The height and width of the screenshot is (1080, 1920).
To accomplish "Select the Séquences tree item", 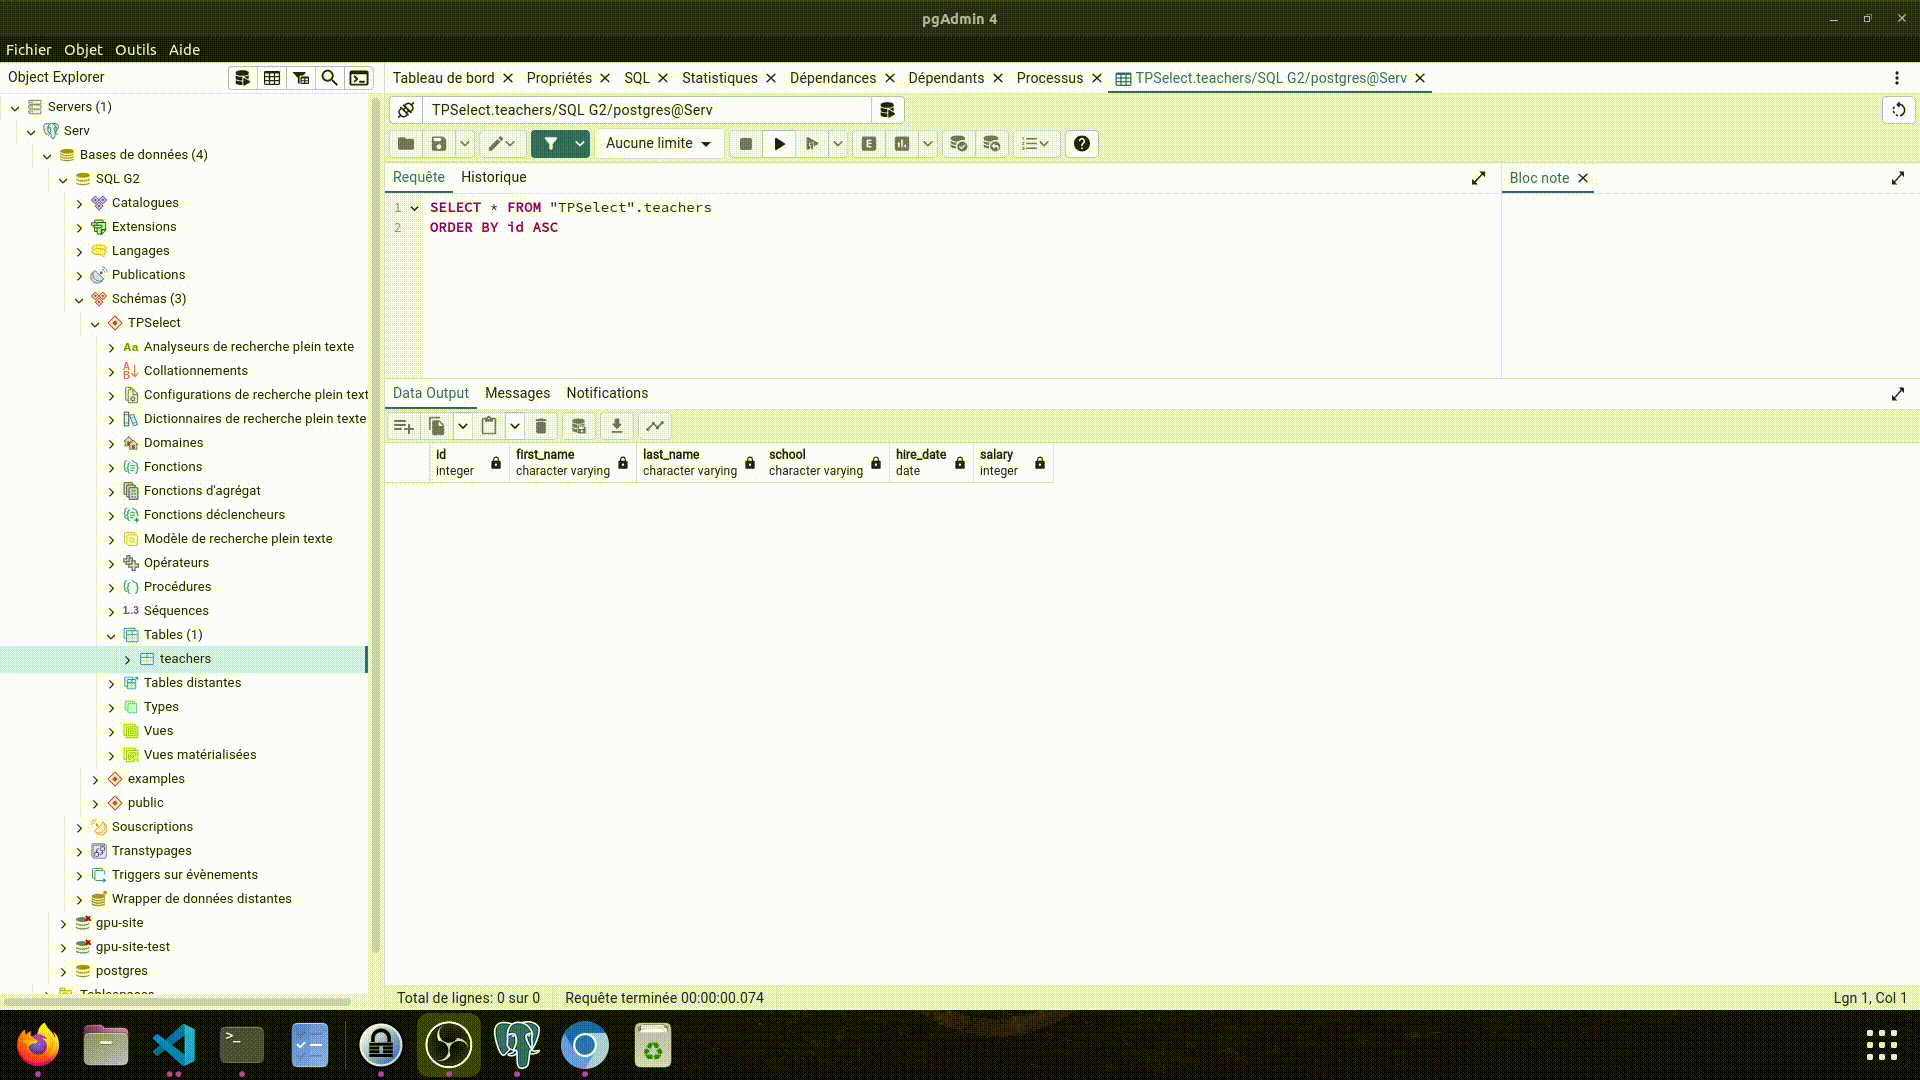I will coord(176,611).
